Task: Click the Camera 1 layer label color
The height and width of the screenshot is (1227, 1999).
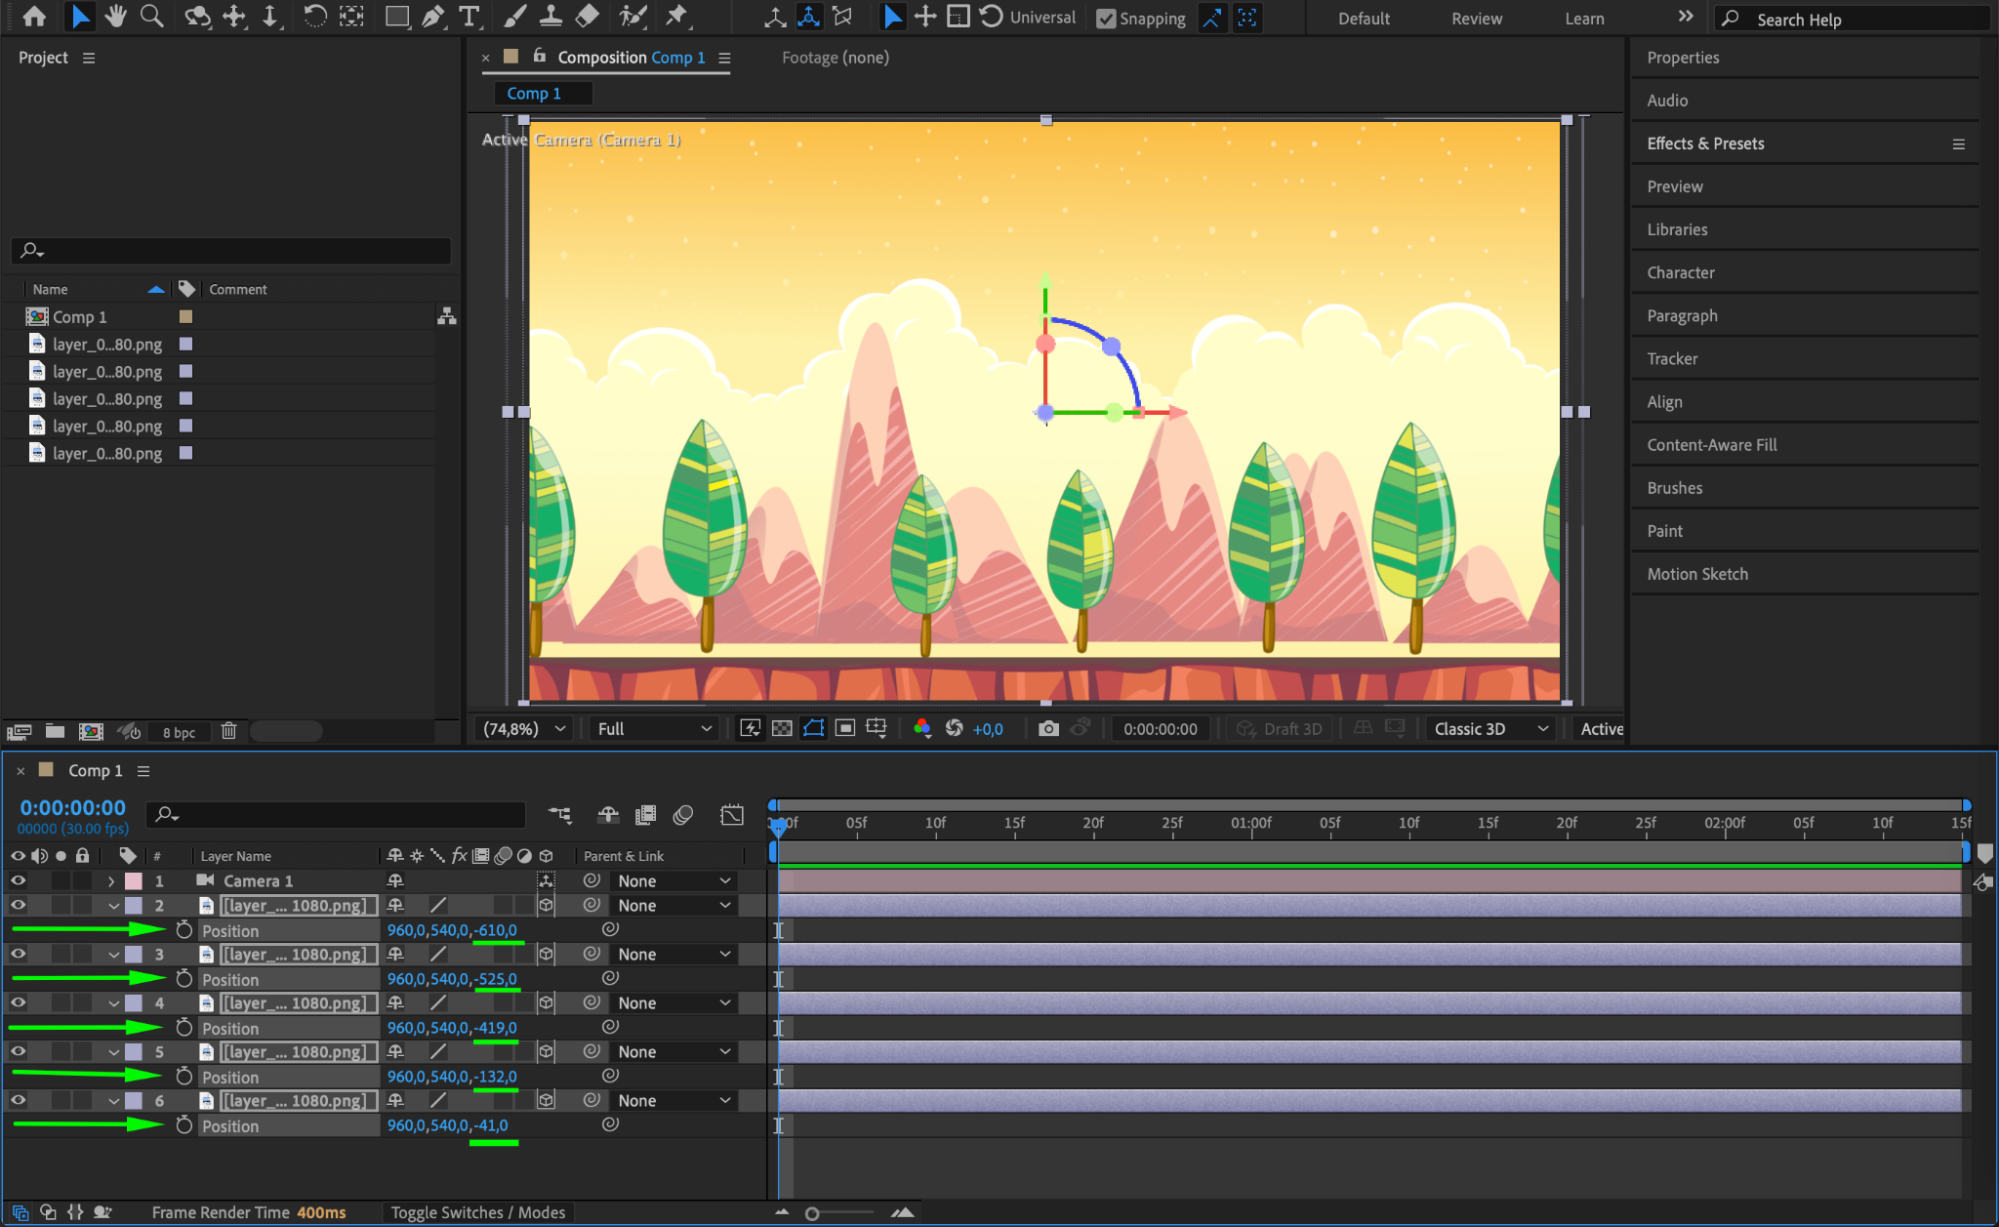Action: [133, 881]
